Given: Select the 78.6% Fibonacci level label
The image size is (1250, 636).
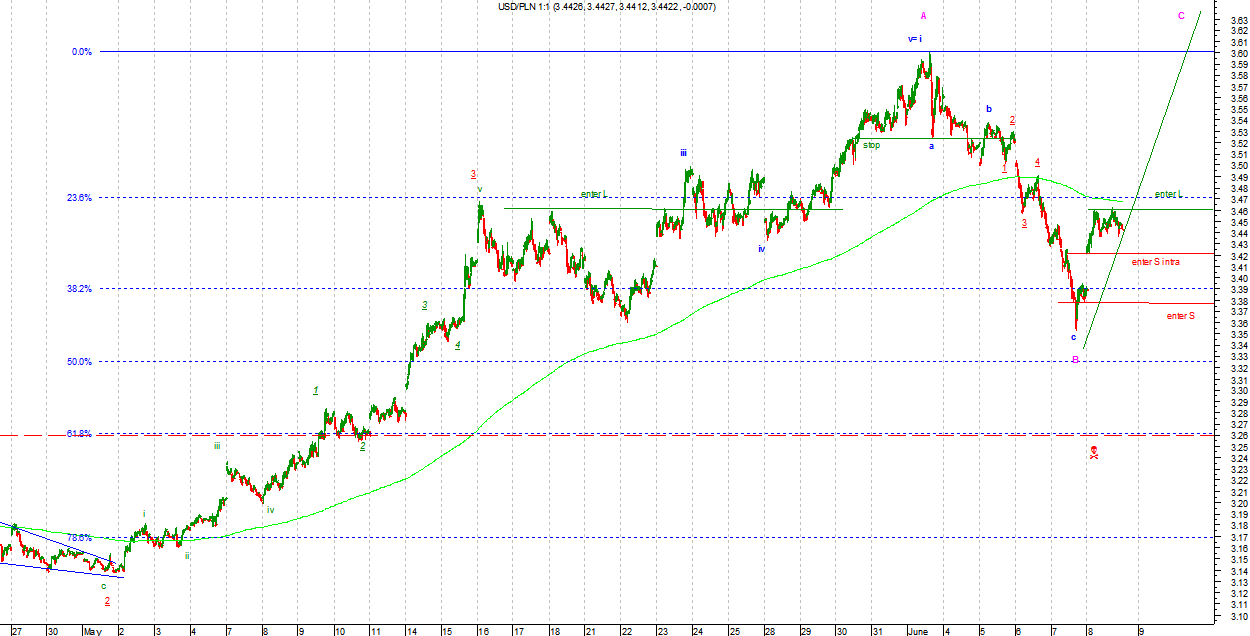Looking at the screenshot, I should 80,537.
